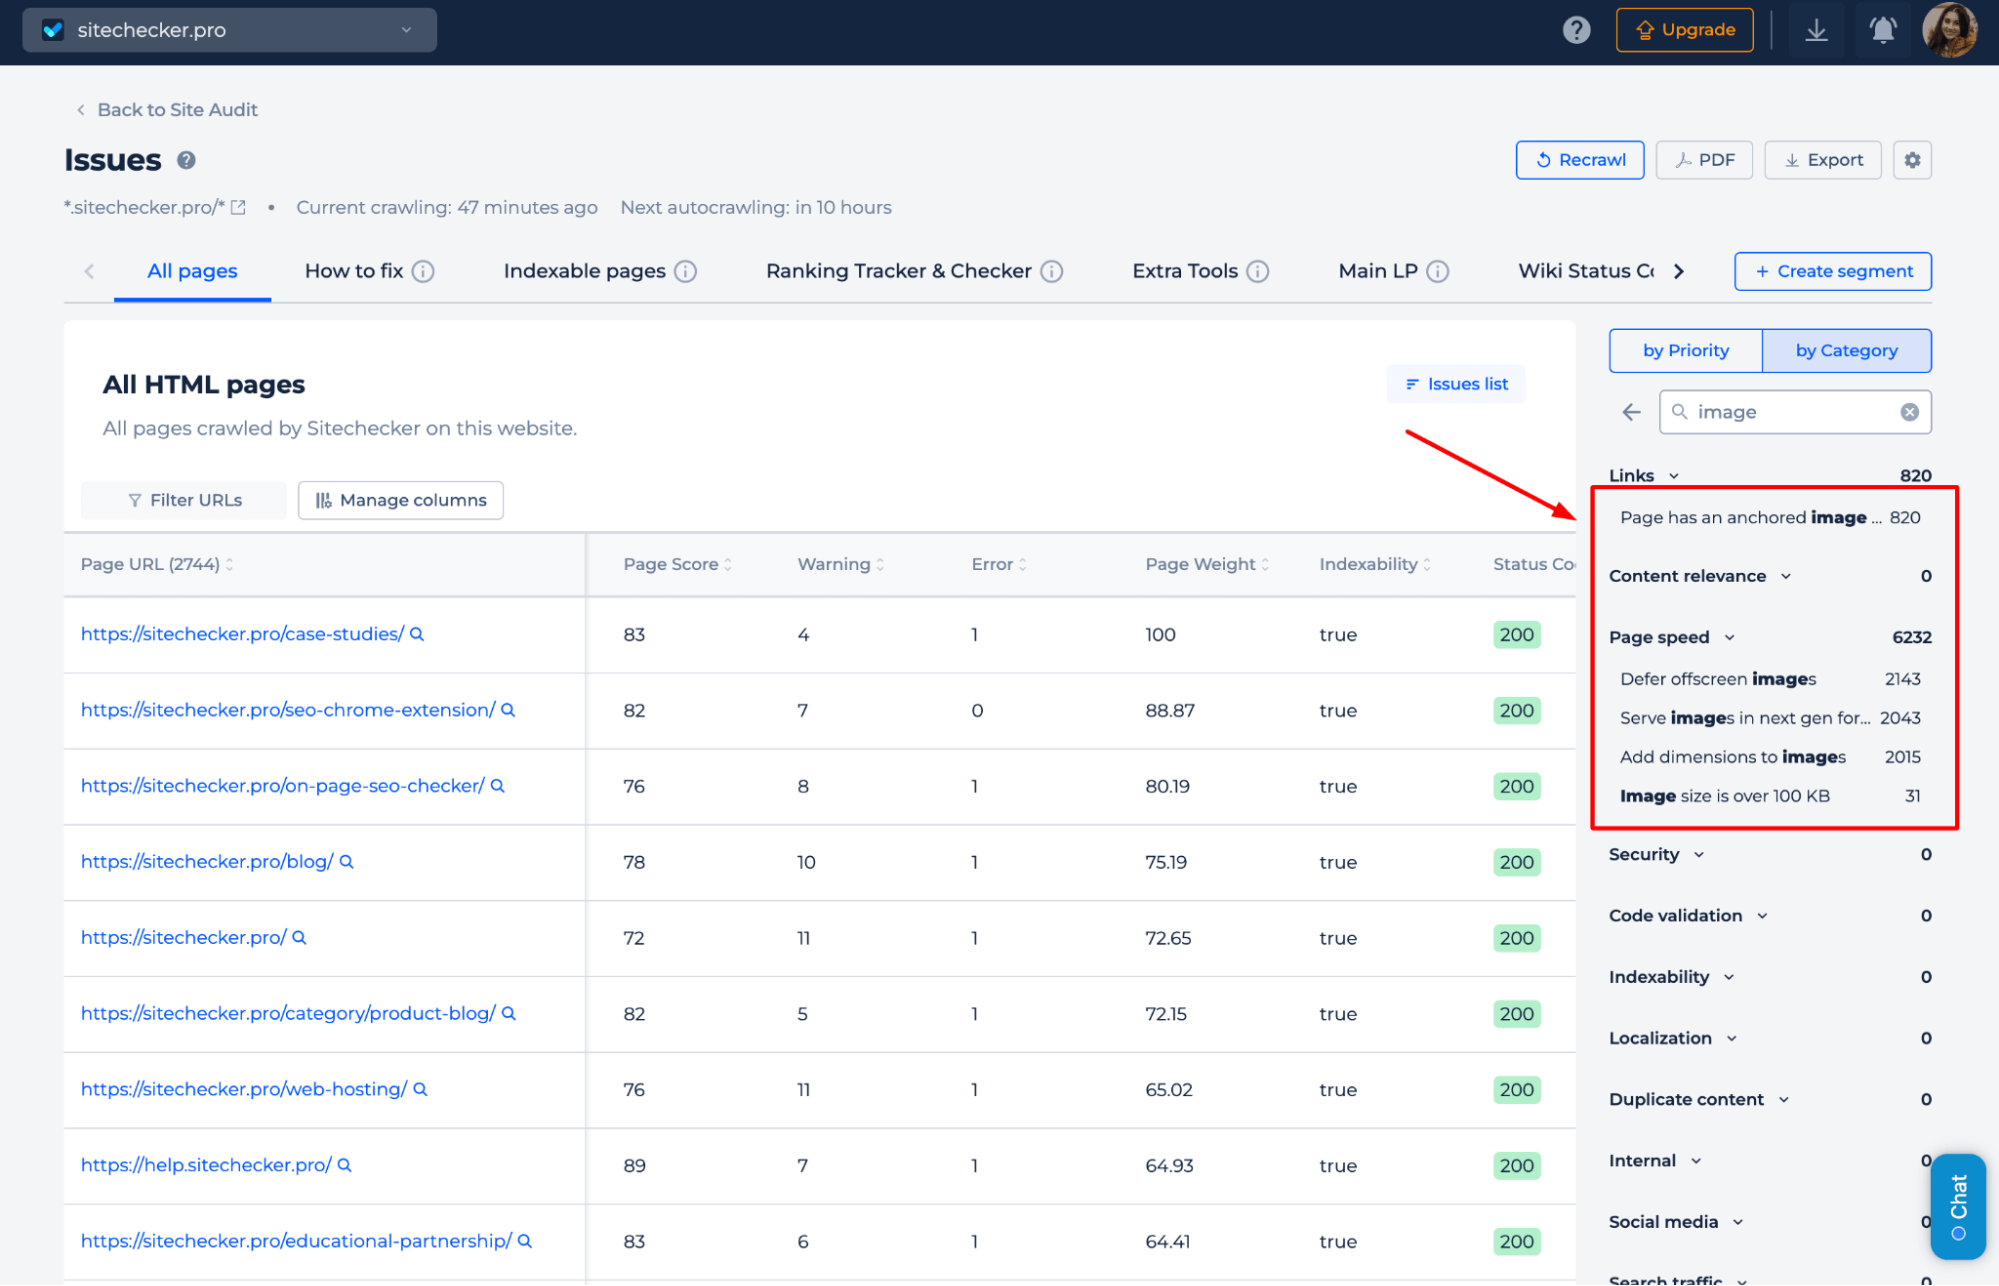Click the external link icon next to *.sitechecker.pro/*
Image resolution: width=1999 pixels, height=1286 pixels.
[237, 206]
